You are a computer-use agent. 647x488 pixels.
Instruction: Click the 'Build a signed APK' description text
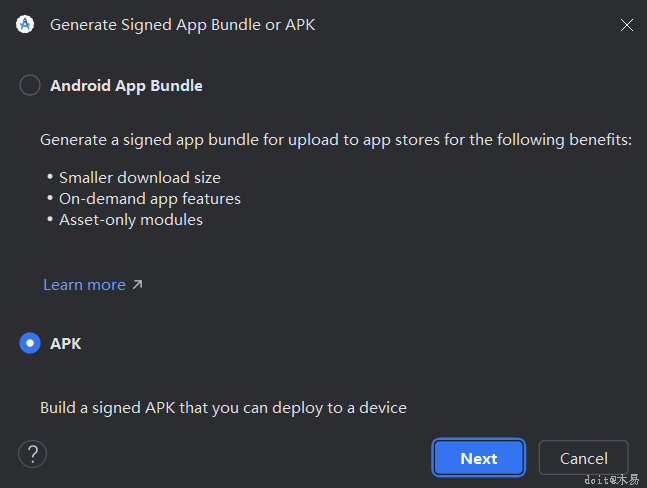click(223, 408)
